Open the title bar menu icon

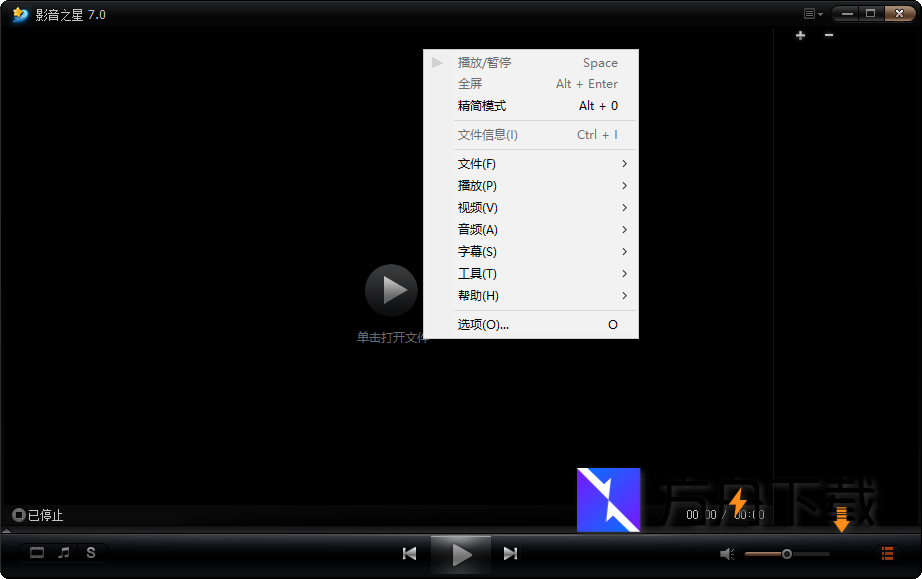pos(808,13)
